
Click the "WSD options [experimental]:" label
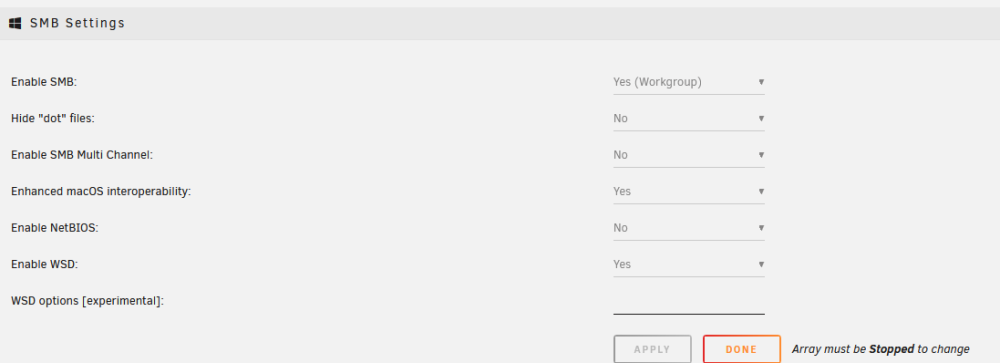point(87,301)
